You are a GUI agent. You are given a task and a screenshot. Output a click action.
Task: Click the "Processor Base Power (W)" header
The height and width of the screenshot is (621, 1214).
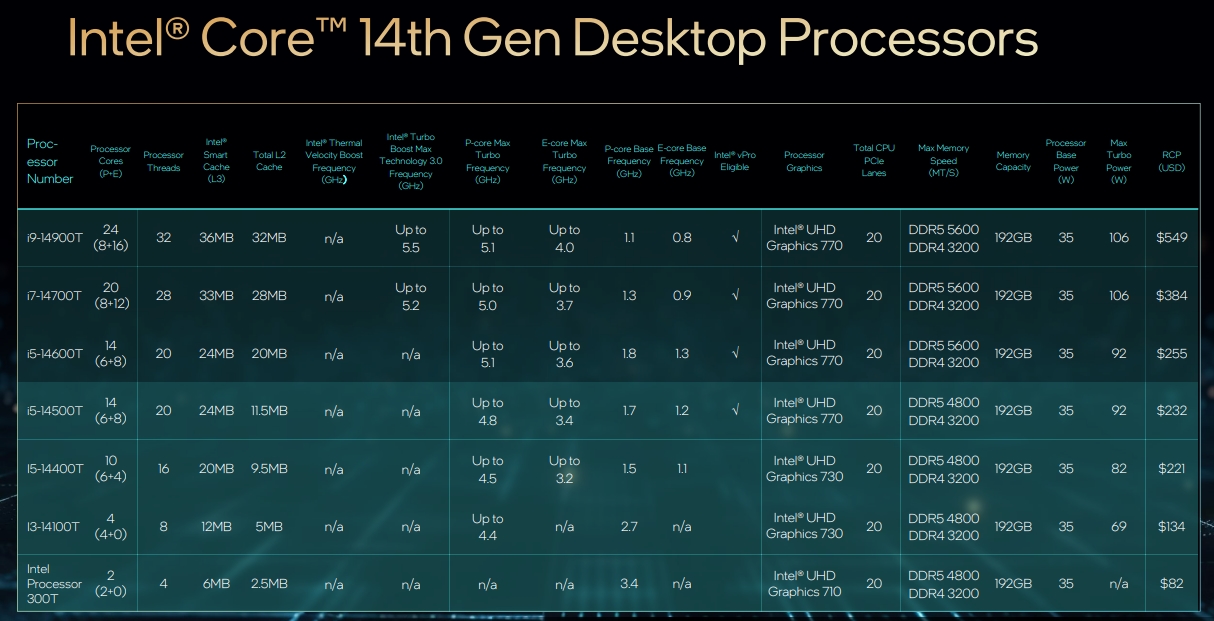[x=1066, y=161]
